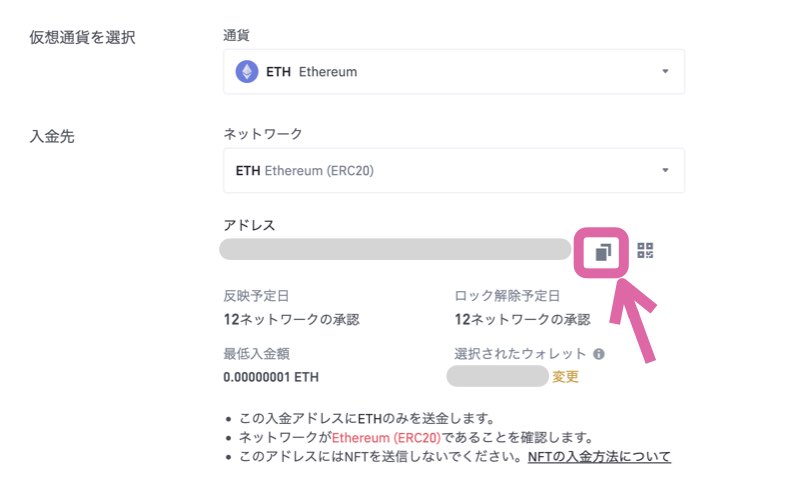Click the ロック解除予定日 label
800x495 pixels.
(x=507, y=296)
